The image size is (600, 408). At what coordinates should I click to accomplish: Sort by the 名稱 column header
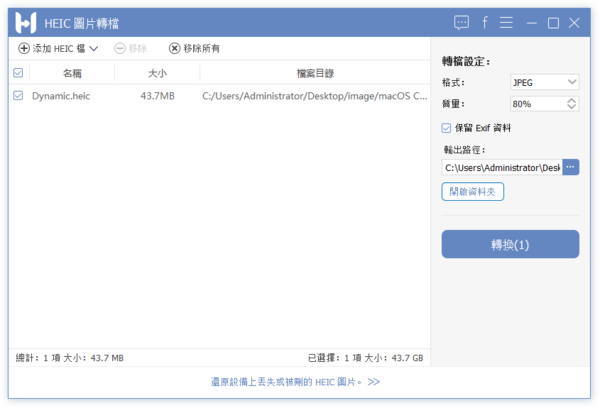[x=72, y=73]
